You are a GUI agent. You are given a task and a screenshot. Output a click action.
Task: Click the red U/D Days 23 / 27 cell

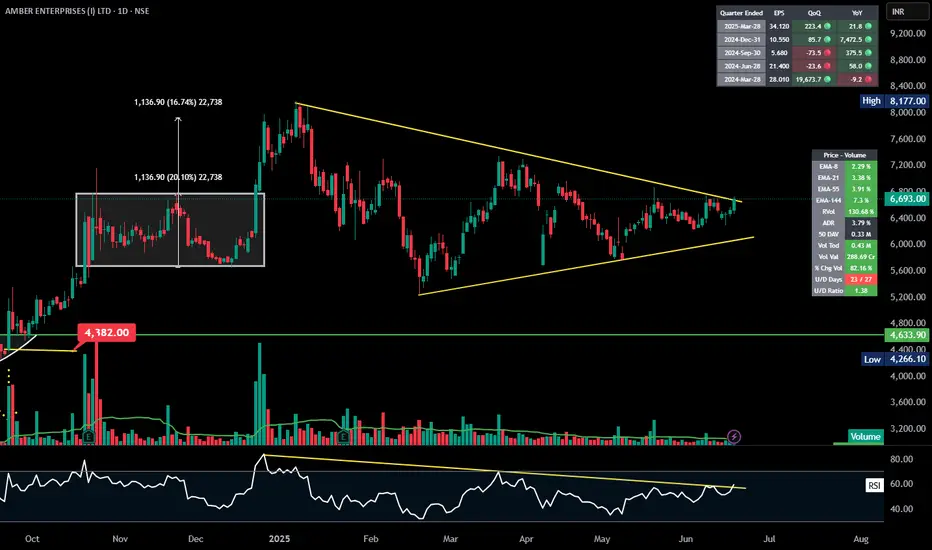tap(861, 279)
